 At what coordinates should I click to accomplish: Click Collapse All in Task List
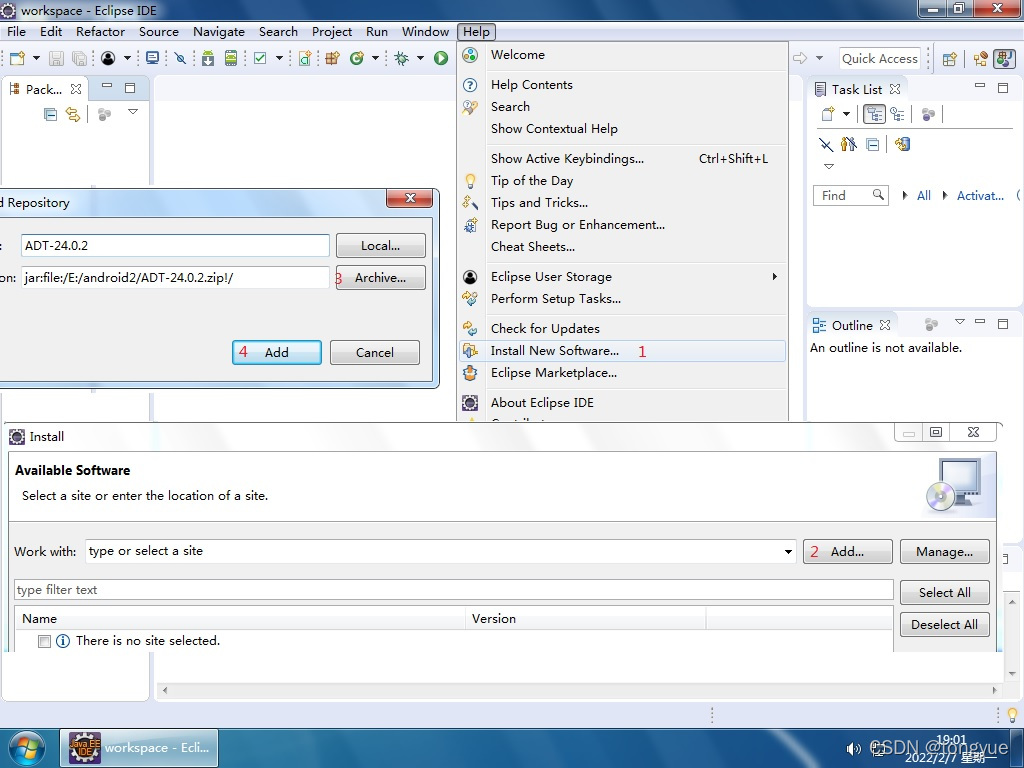pos(872,144)
